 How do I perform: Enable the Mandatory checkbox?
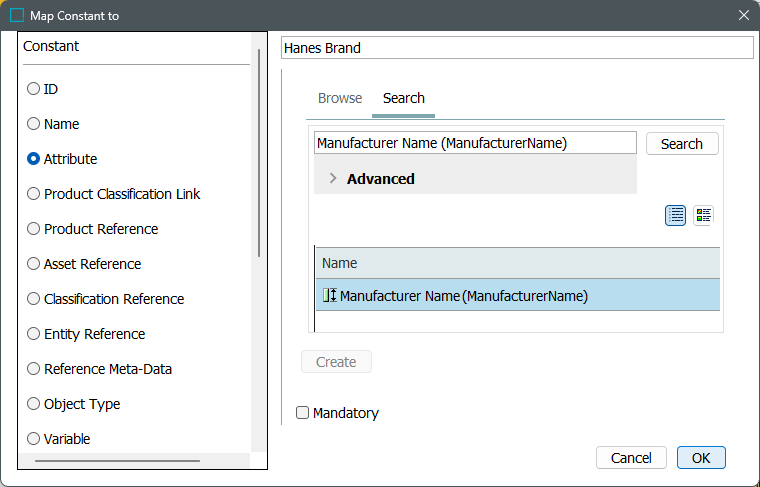coord(302,412)
